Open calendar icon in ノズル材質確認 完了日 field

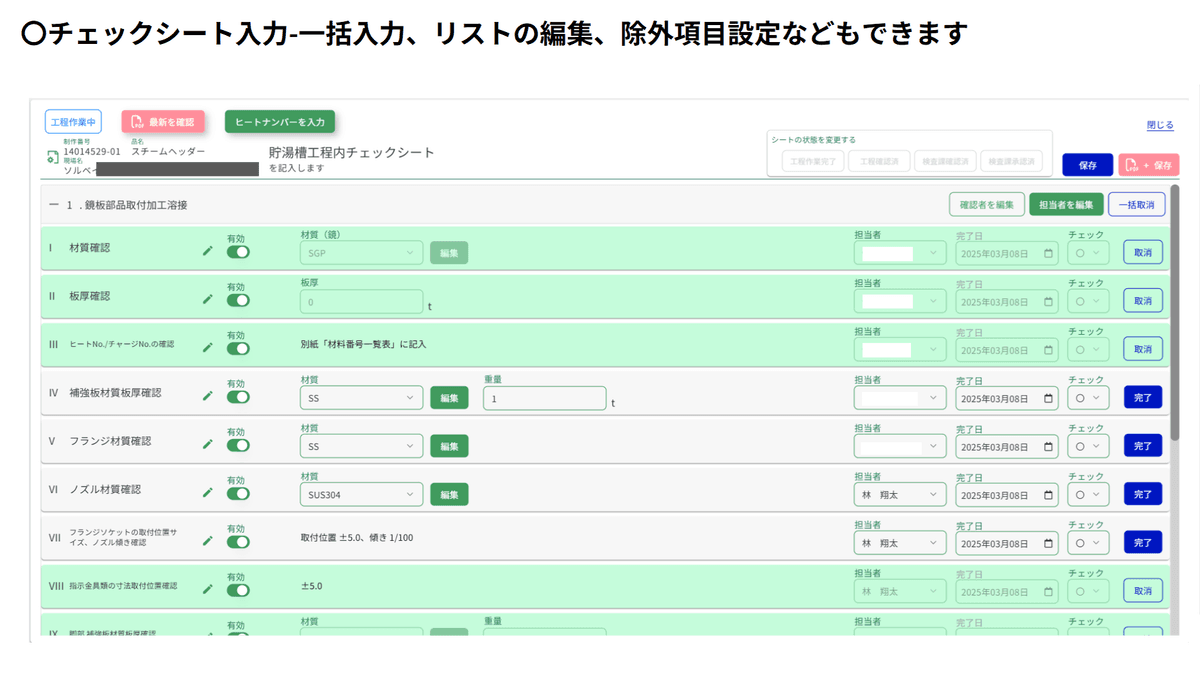pyautogui.click(x=1048, y=494)
